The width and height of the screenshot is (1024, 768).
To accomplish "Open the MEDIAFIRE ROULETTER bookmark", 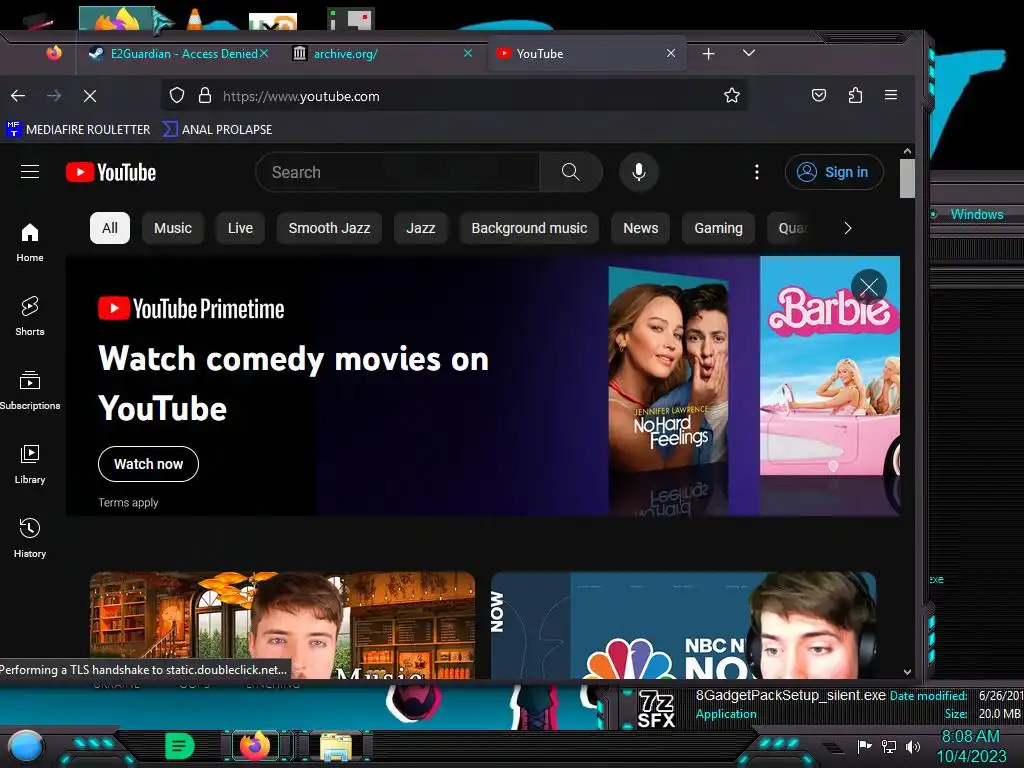I will pyautogui.click(x=78, y=129).
